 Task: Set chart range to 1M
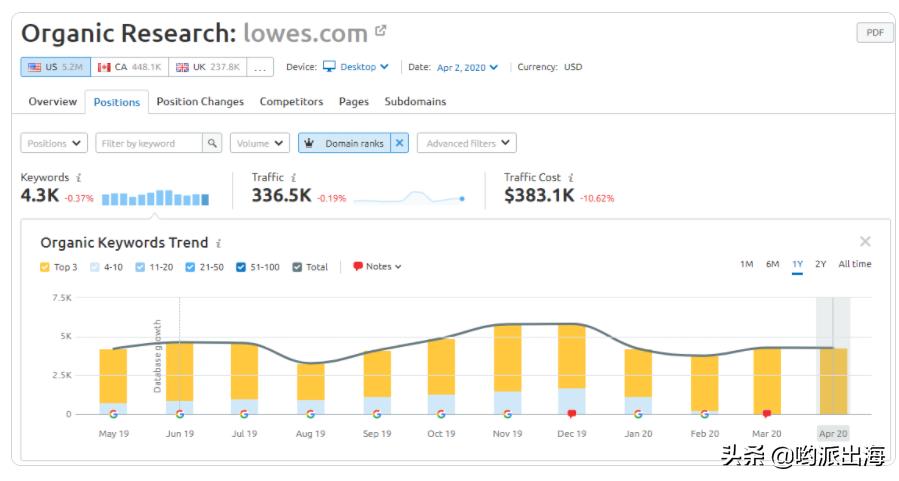(x=746, y=264)
